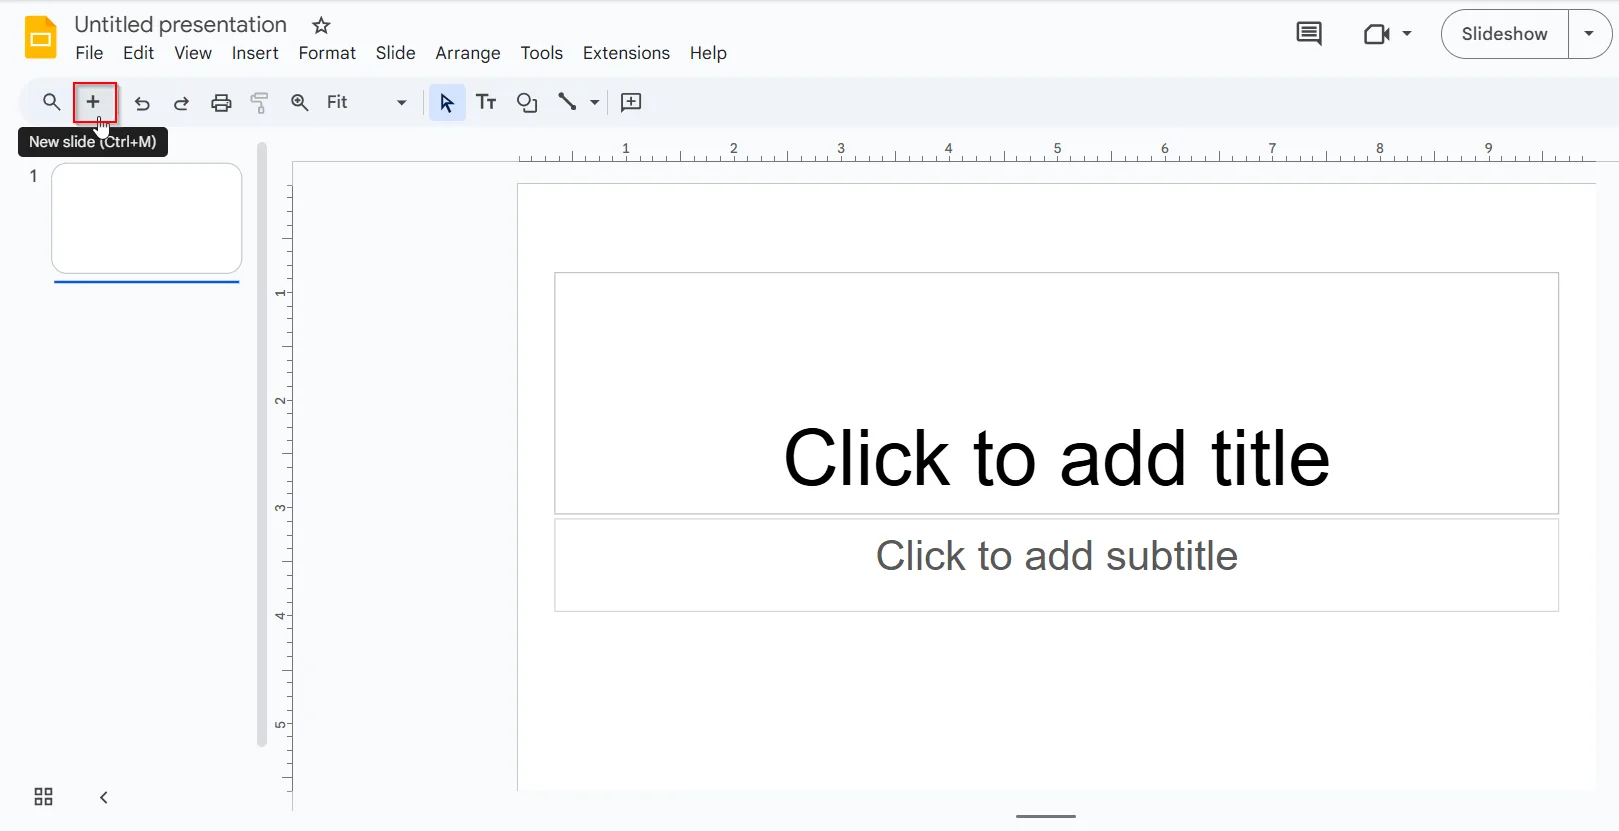
Task: Select the Line tool
Action: pos(567,102)
